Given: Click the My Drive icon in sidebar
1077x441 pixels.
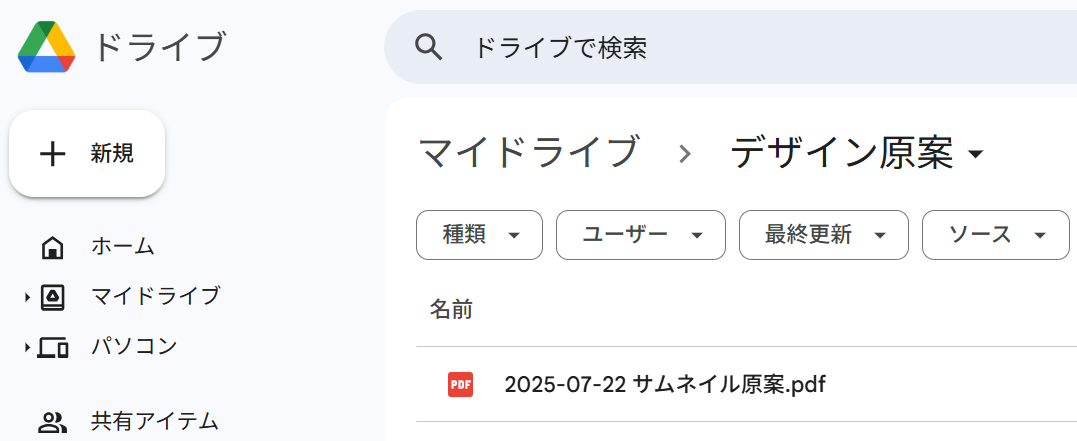Looking at the screenshot, I should [52, 296].
